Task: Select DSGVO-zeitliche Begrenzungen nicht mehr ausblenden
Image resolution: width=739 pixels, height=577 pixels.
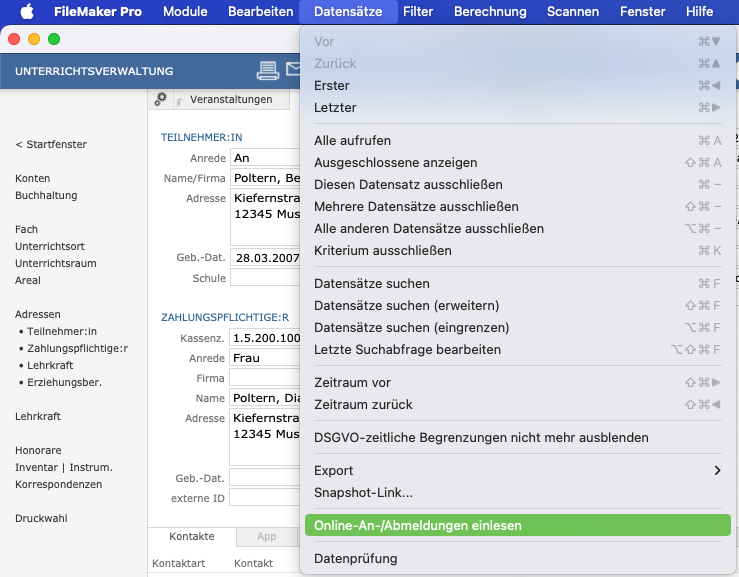Action: (518, 437)
